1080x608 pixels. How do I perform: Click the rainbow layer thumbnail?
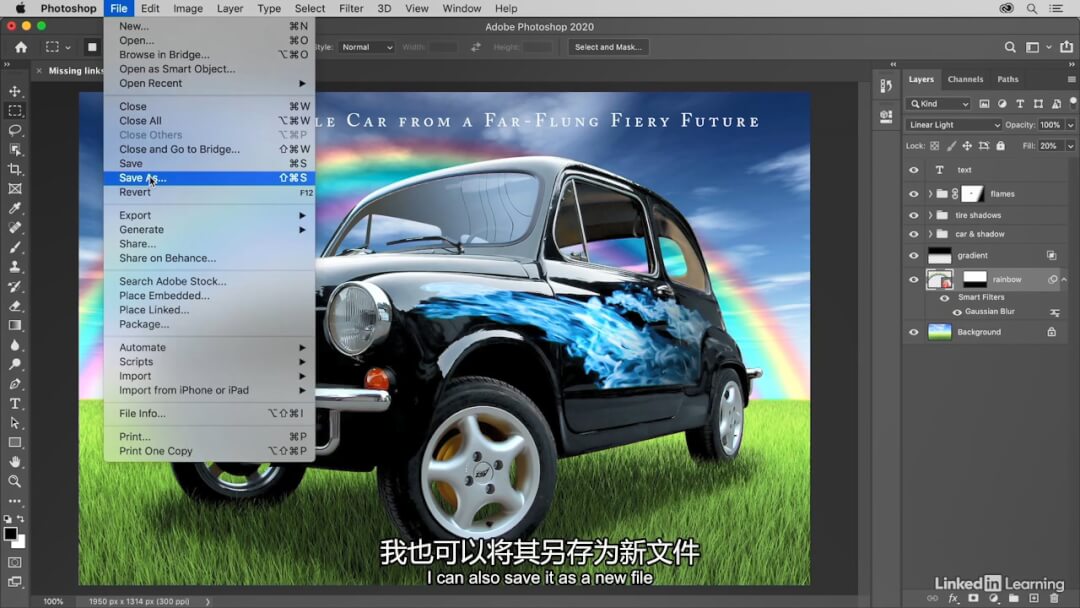click(x=939, y=280)
